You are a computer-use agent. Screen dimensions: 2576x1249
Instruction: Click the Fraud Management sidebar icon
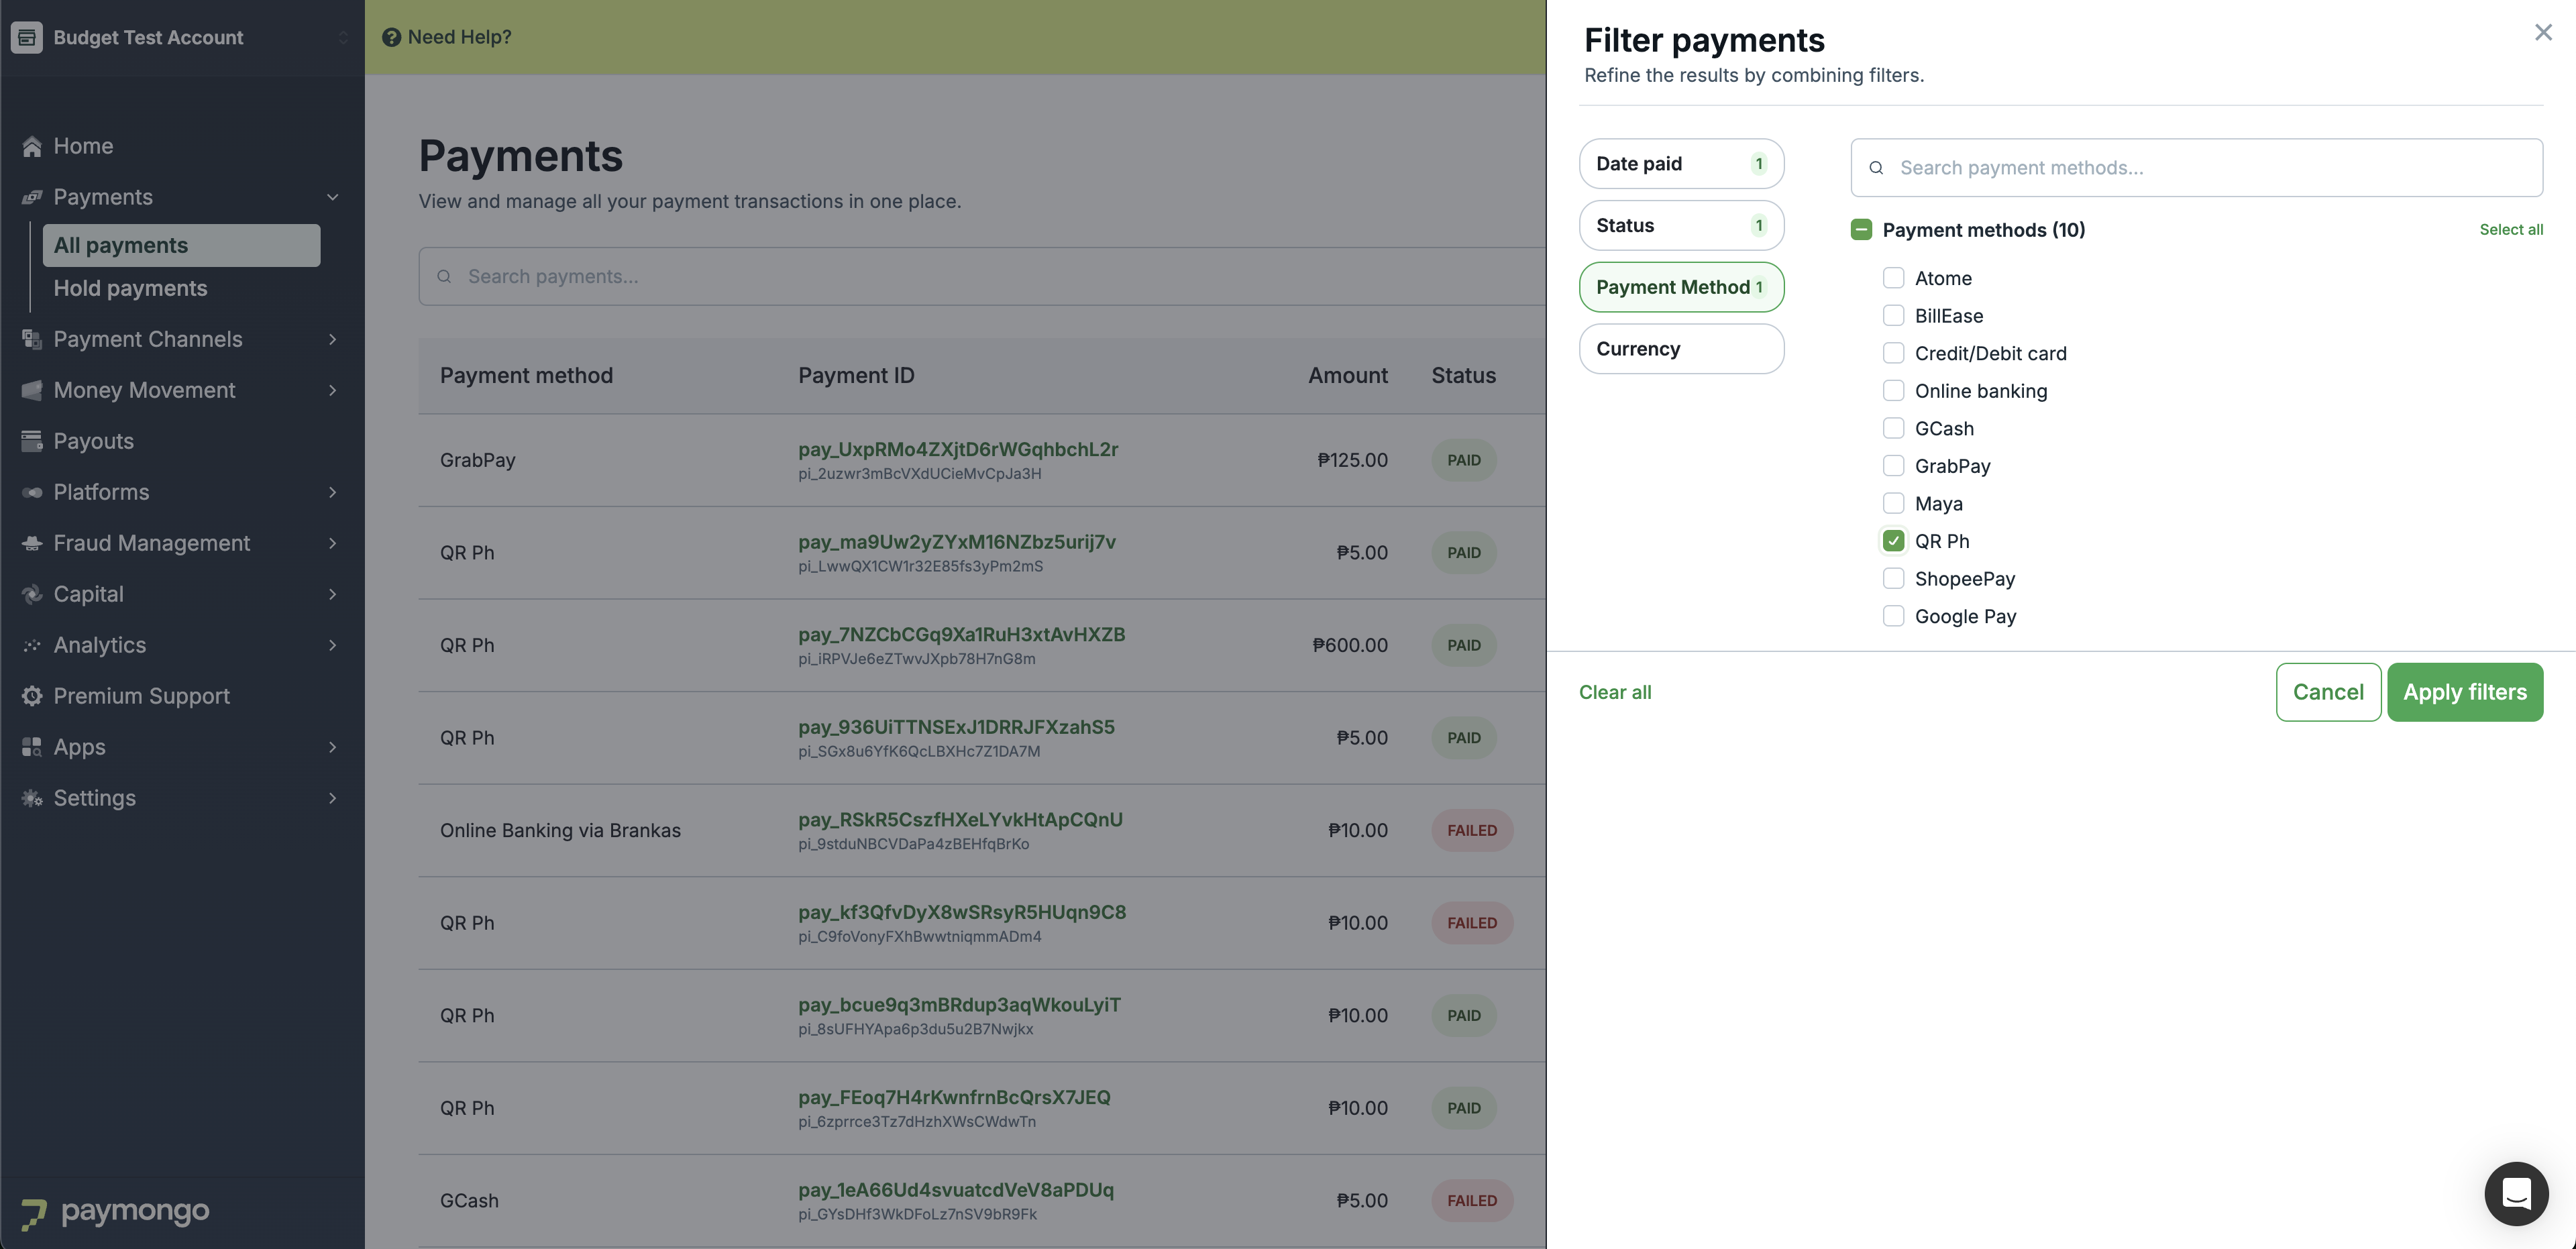coord(32,543)
